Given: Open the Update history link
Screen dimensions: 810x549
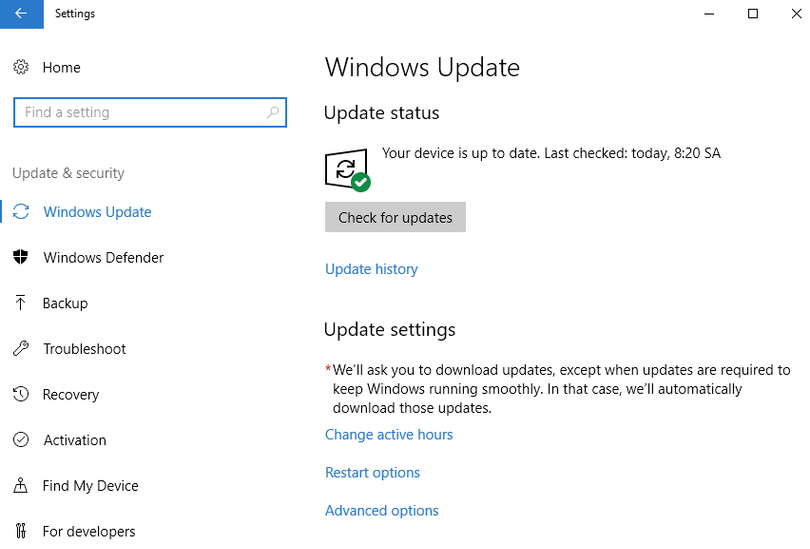Looking at the screenshot, I should [x=371, y=269].
